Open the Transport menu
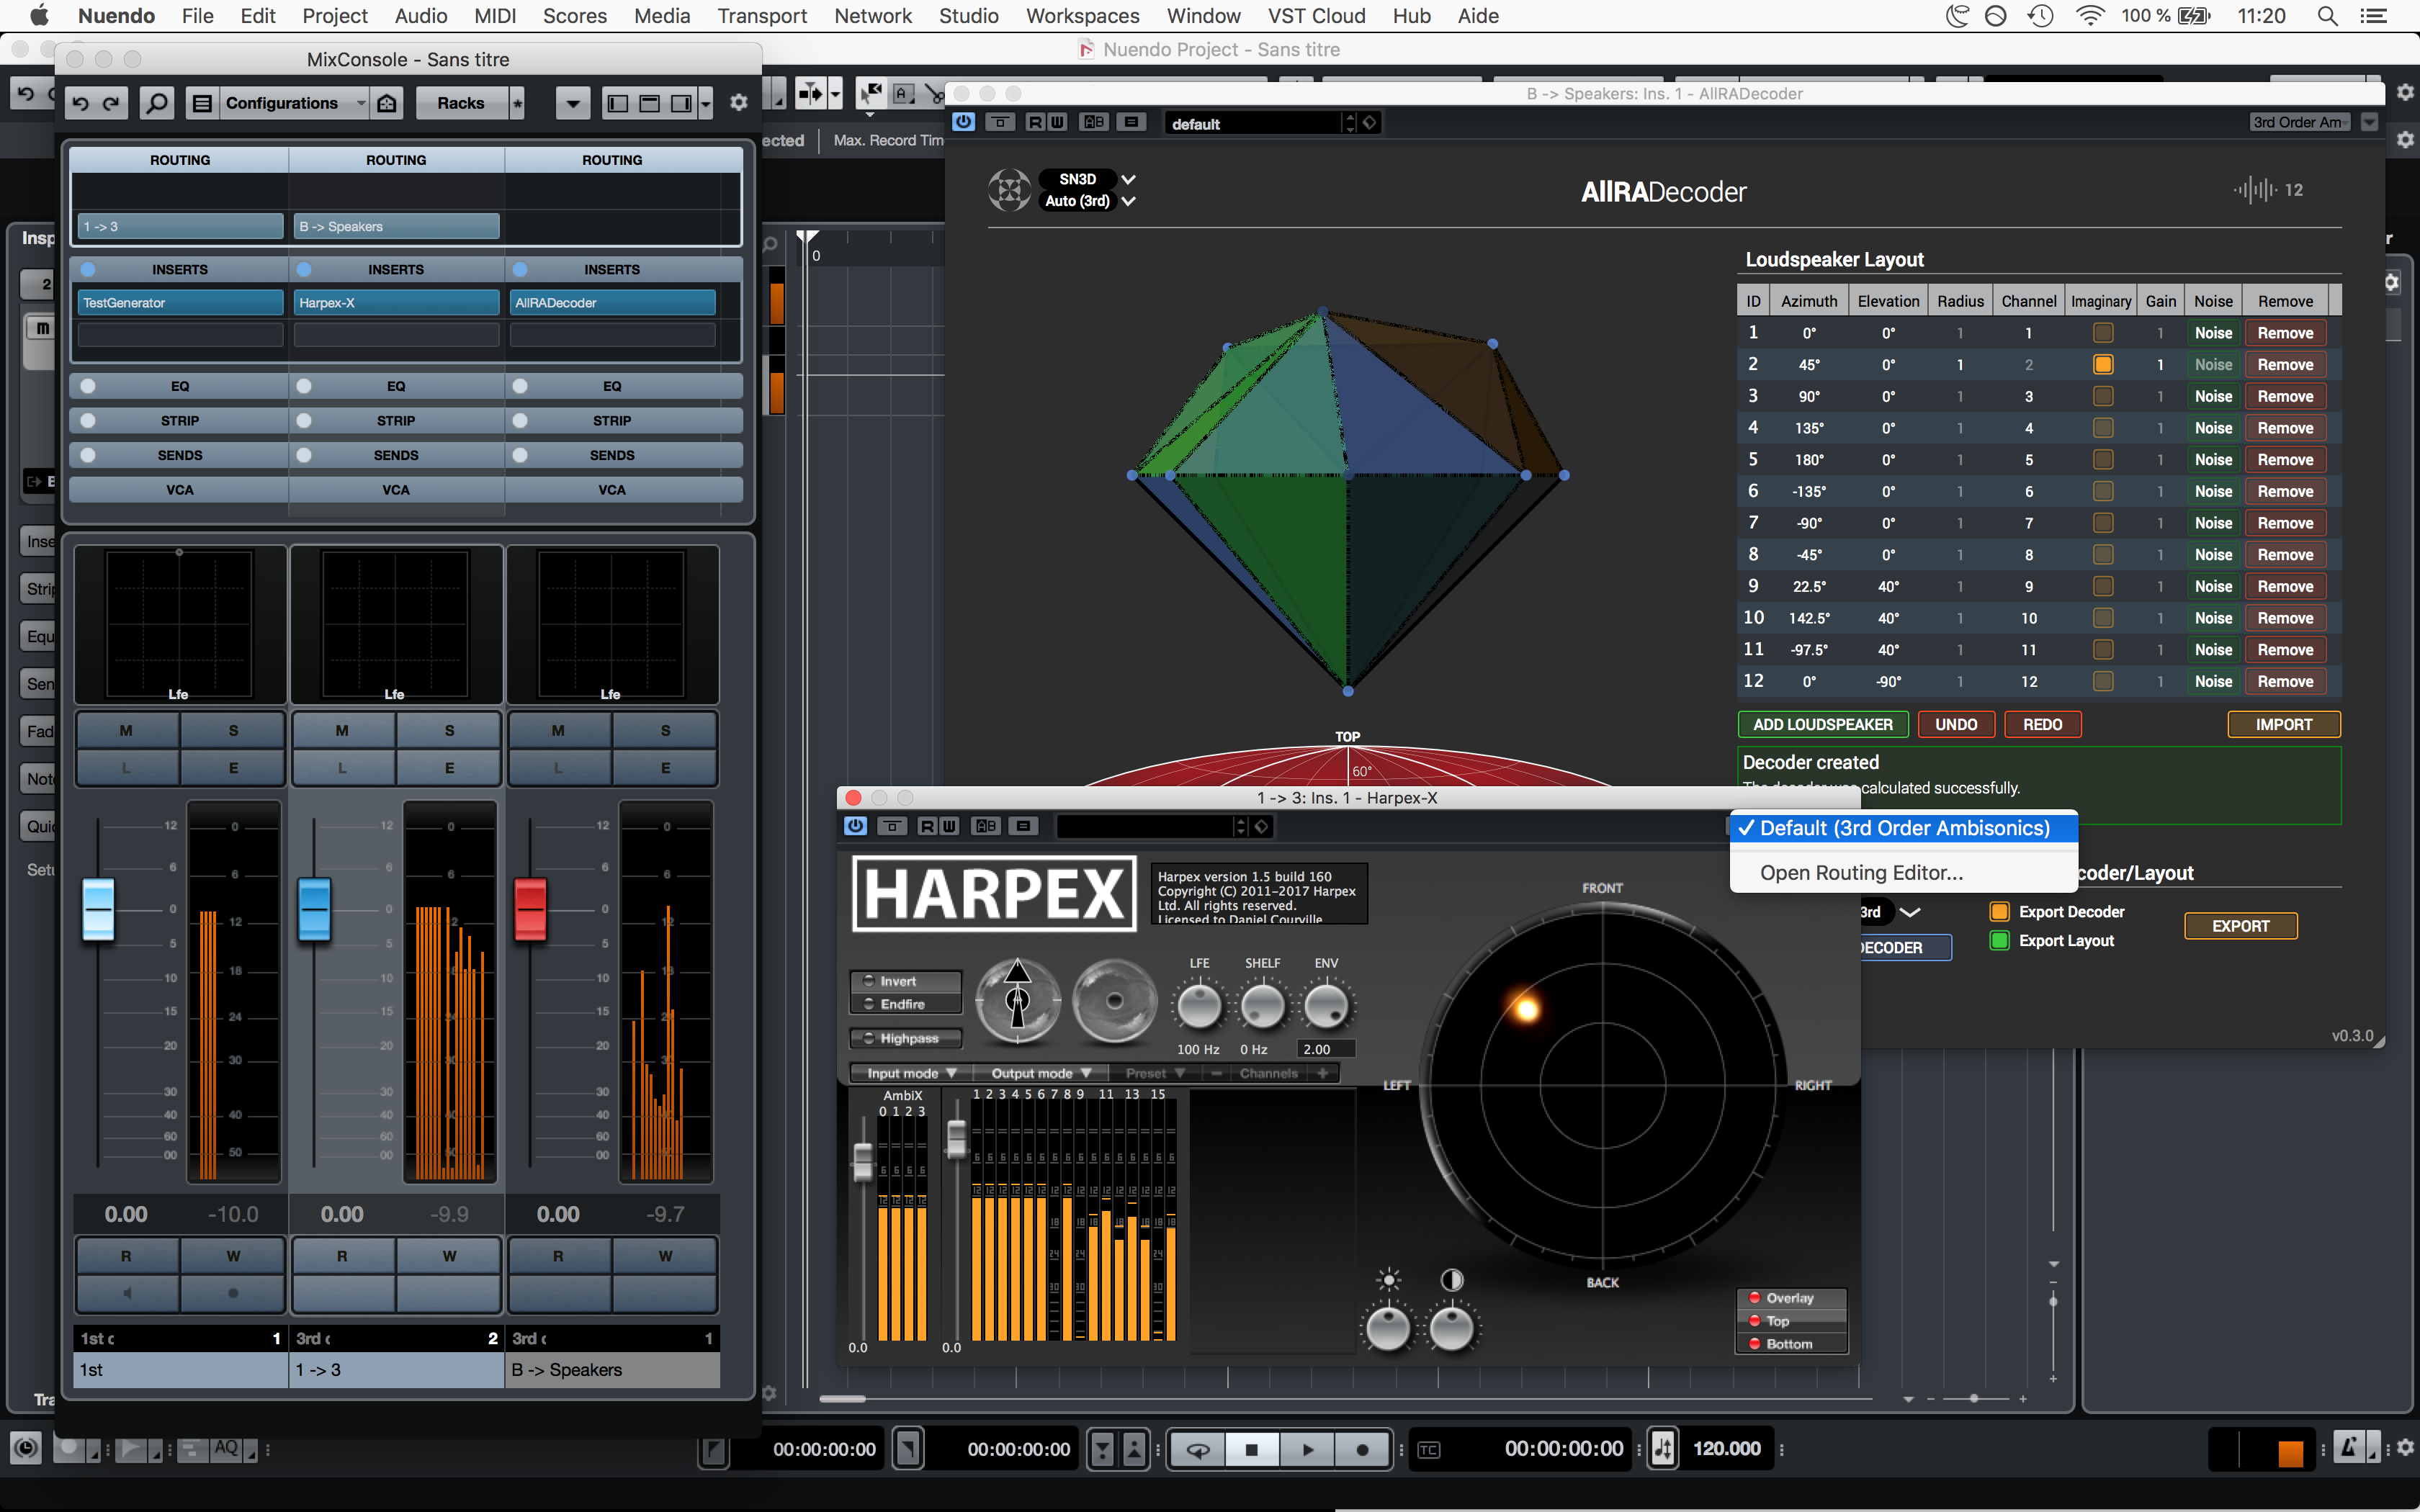 [x=761, y=16]
